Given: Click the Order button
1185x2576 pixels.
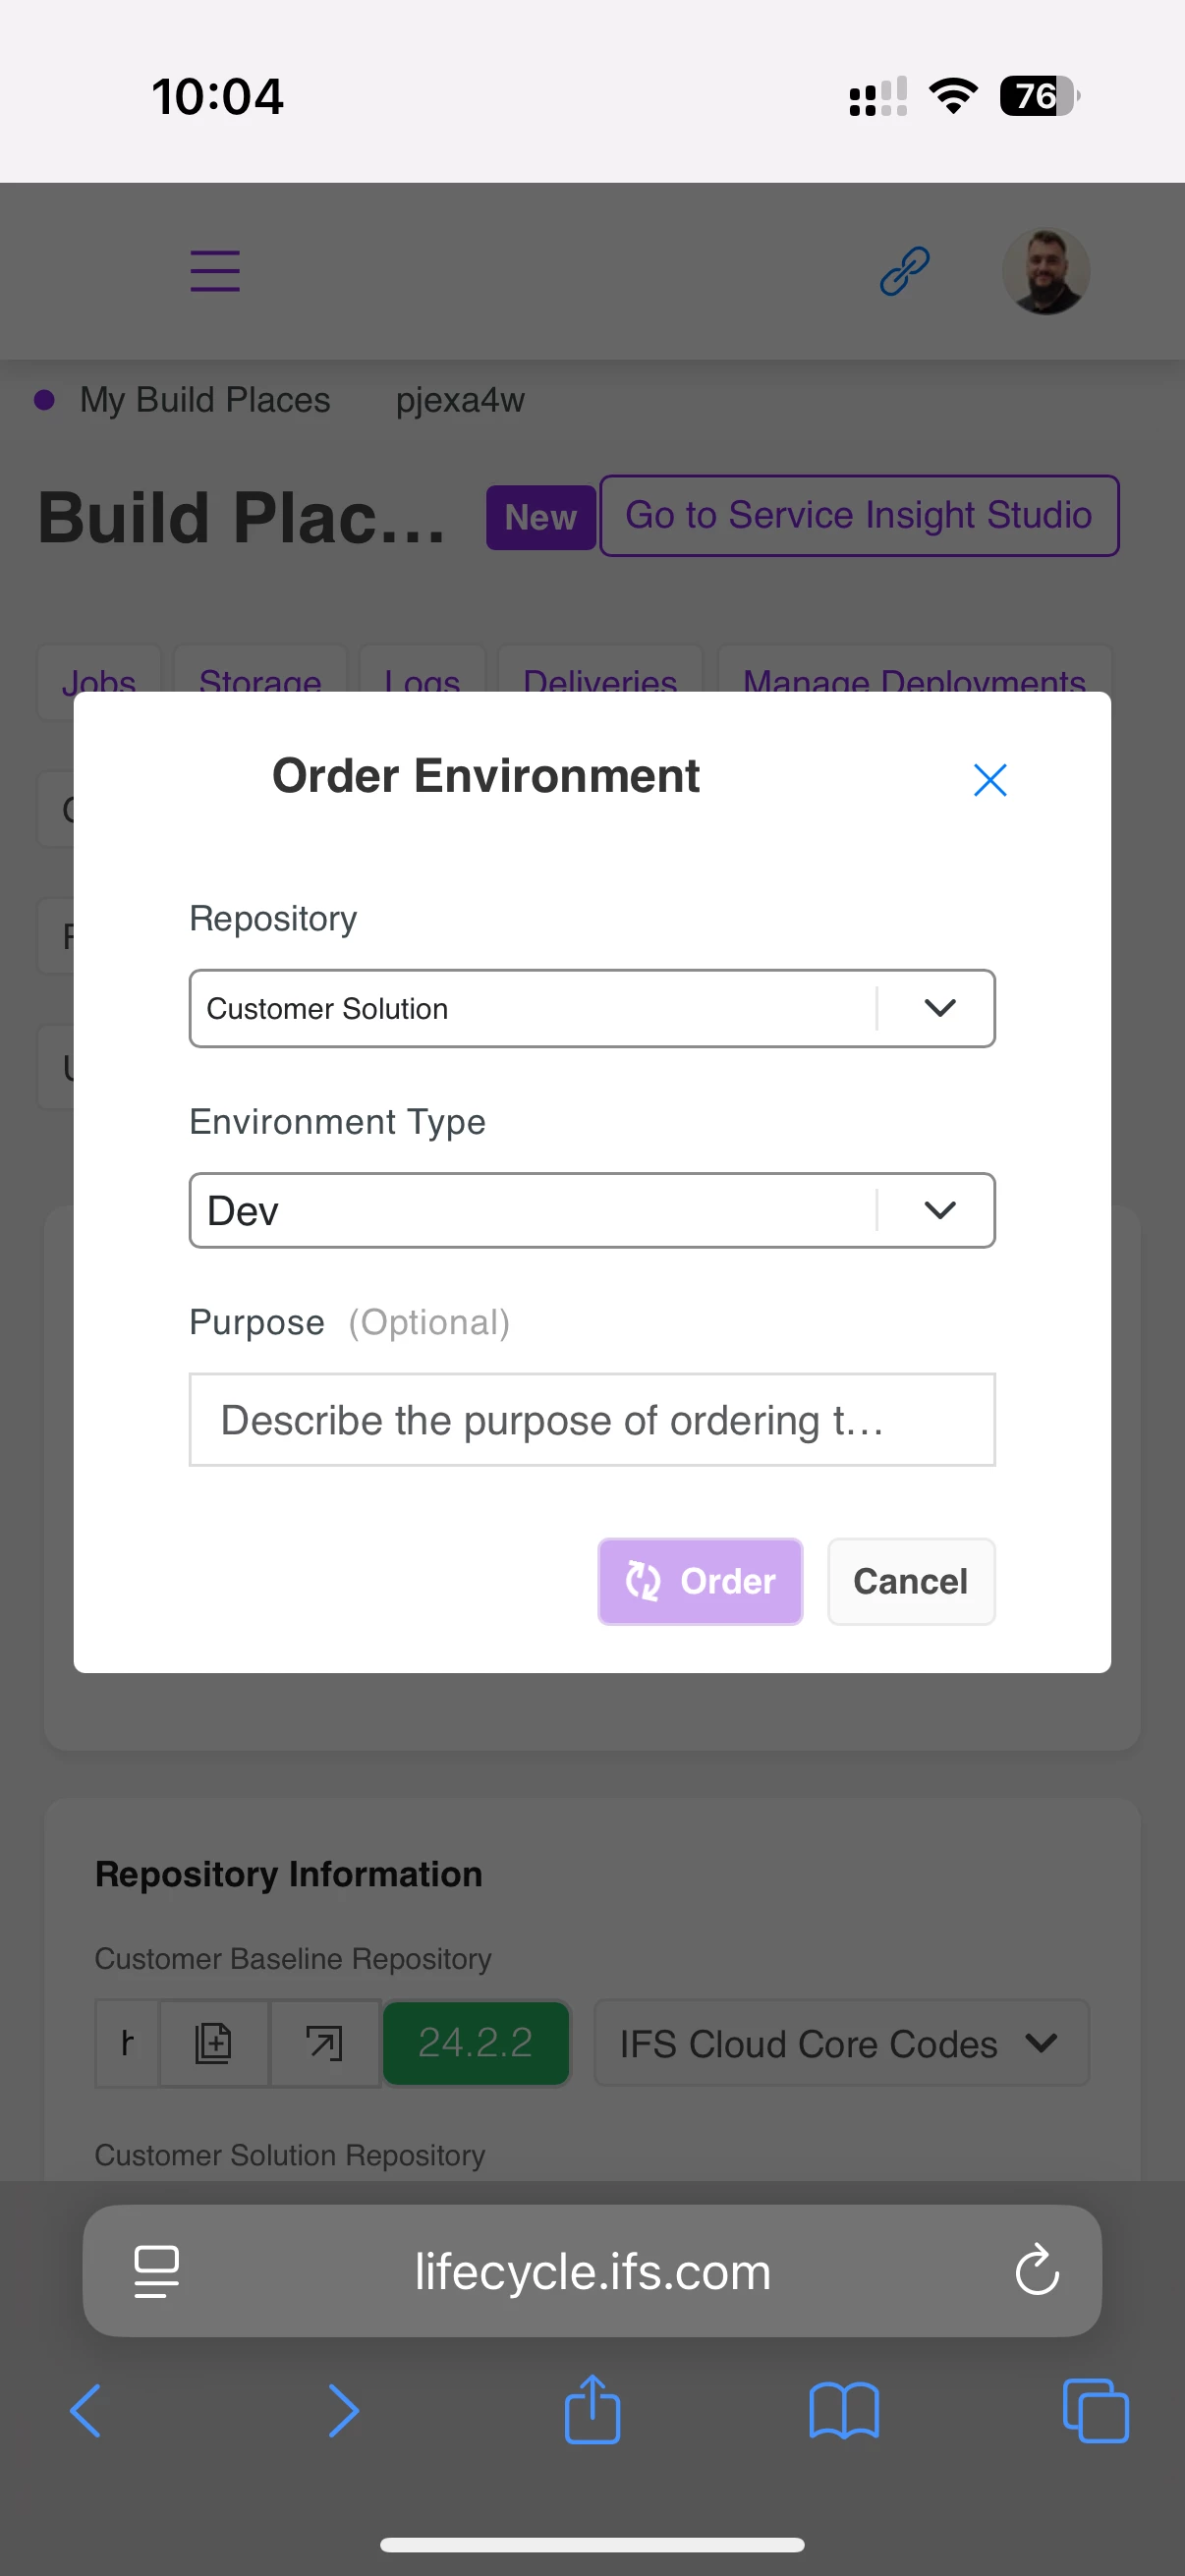Looking at the screenshot, I should 700,1581.
